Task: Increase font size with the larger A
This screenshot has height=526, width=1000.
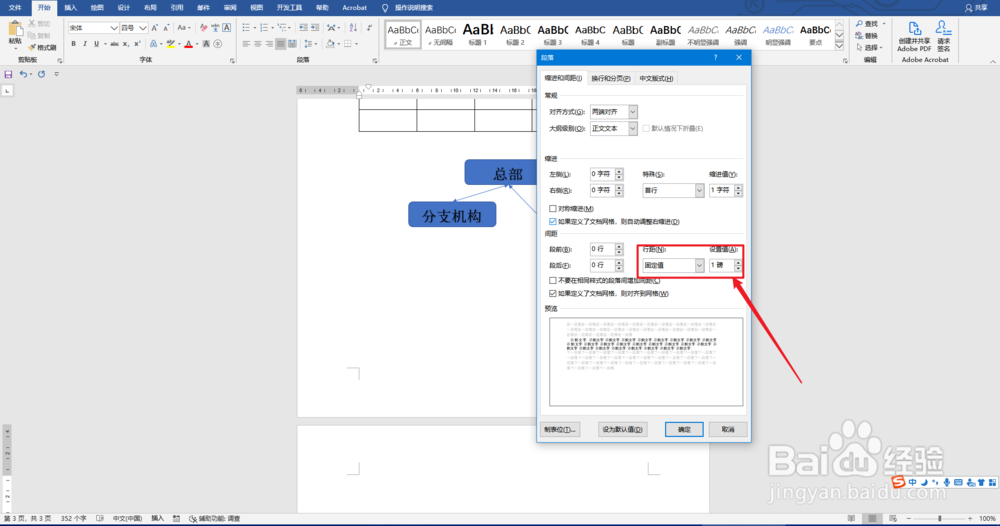Action: (155, 28)
